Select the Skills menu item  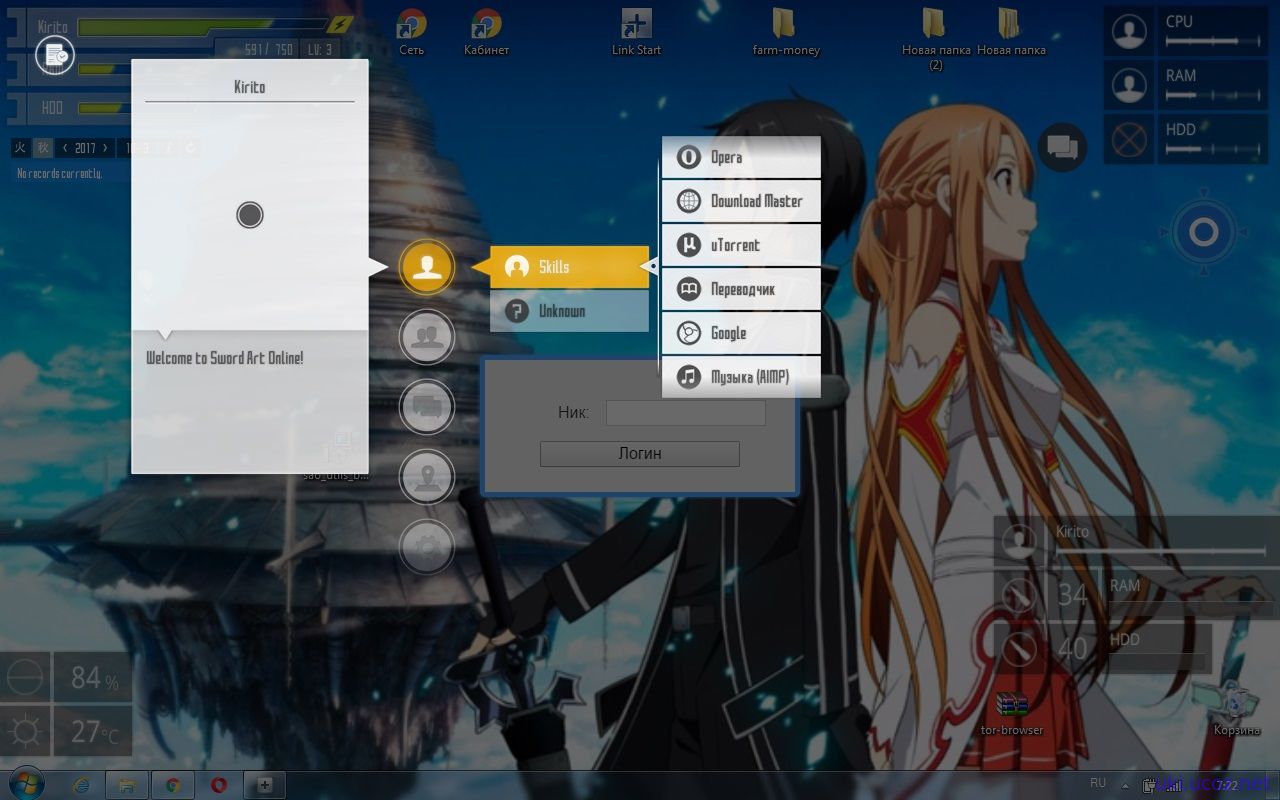coord(569,267)
